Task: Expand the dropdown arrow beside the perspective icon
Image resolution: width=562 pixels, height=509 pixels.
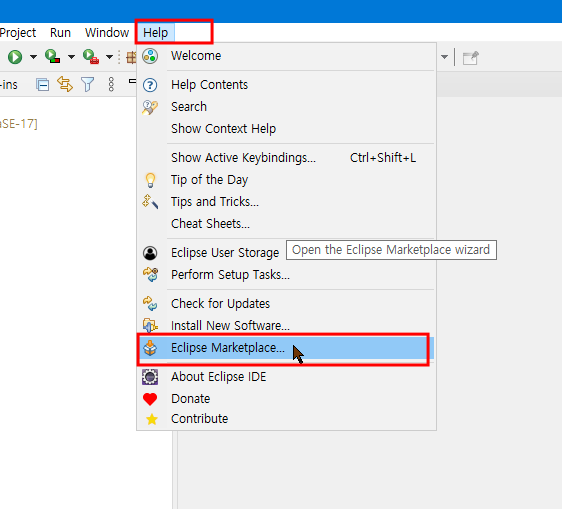Action: click(444, 57)
